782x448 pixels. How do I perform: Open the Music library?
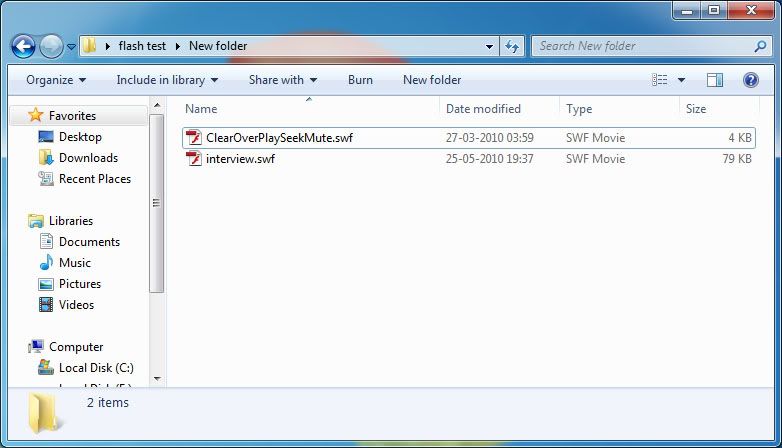pyautogui.click(x=75, y=262)
